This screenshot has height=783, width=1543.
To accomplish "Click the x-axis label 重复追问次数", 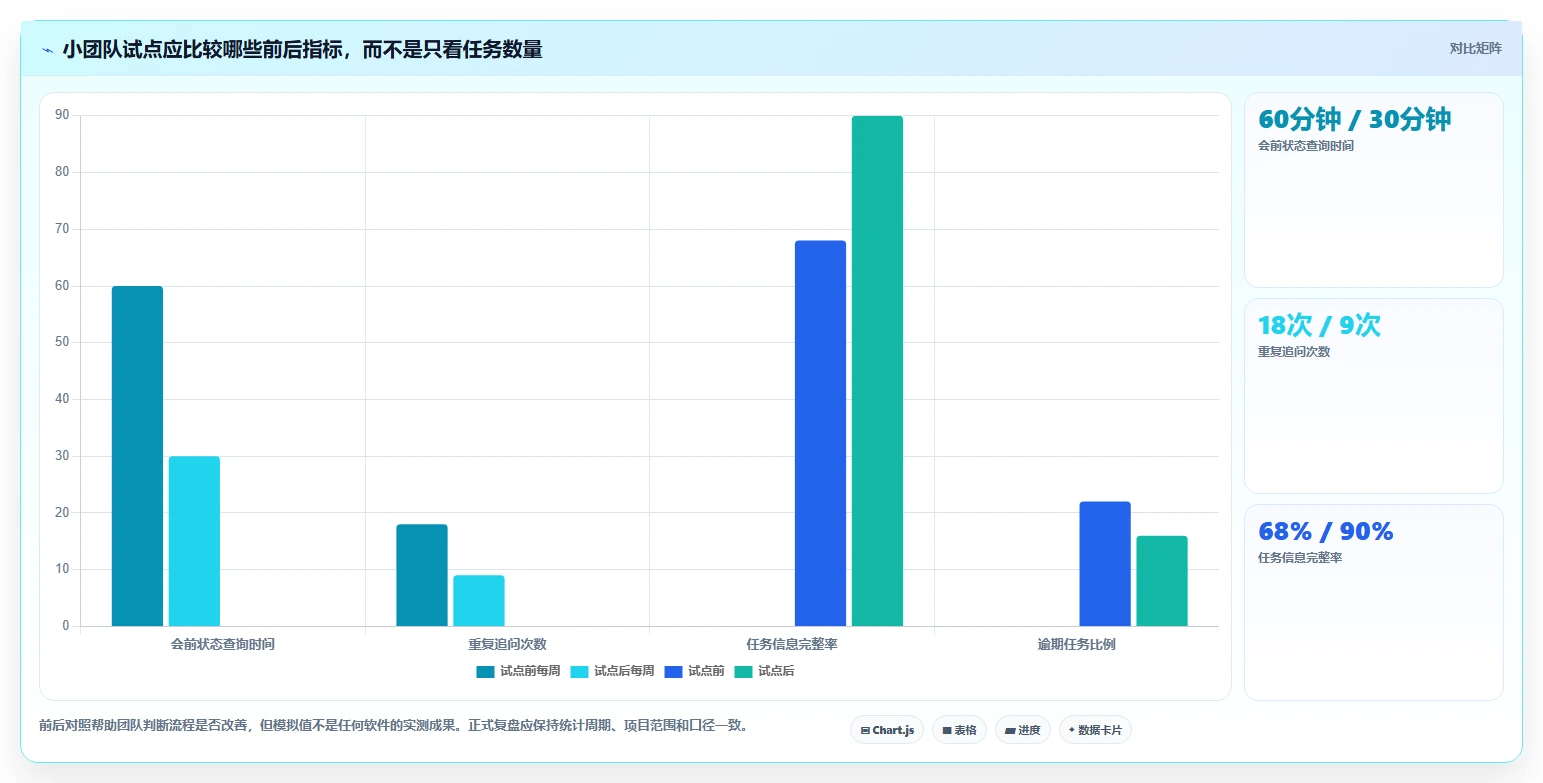I will [x=507, y=644].
